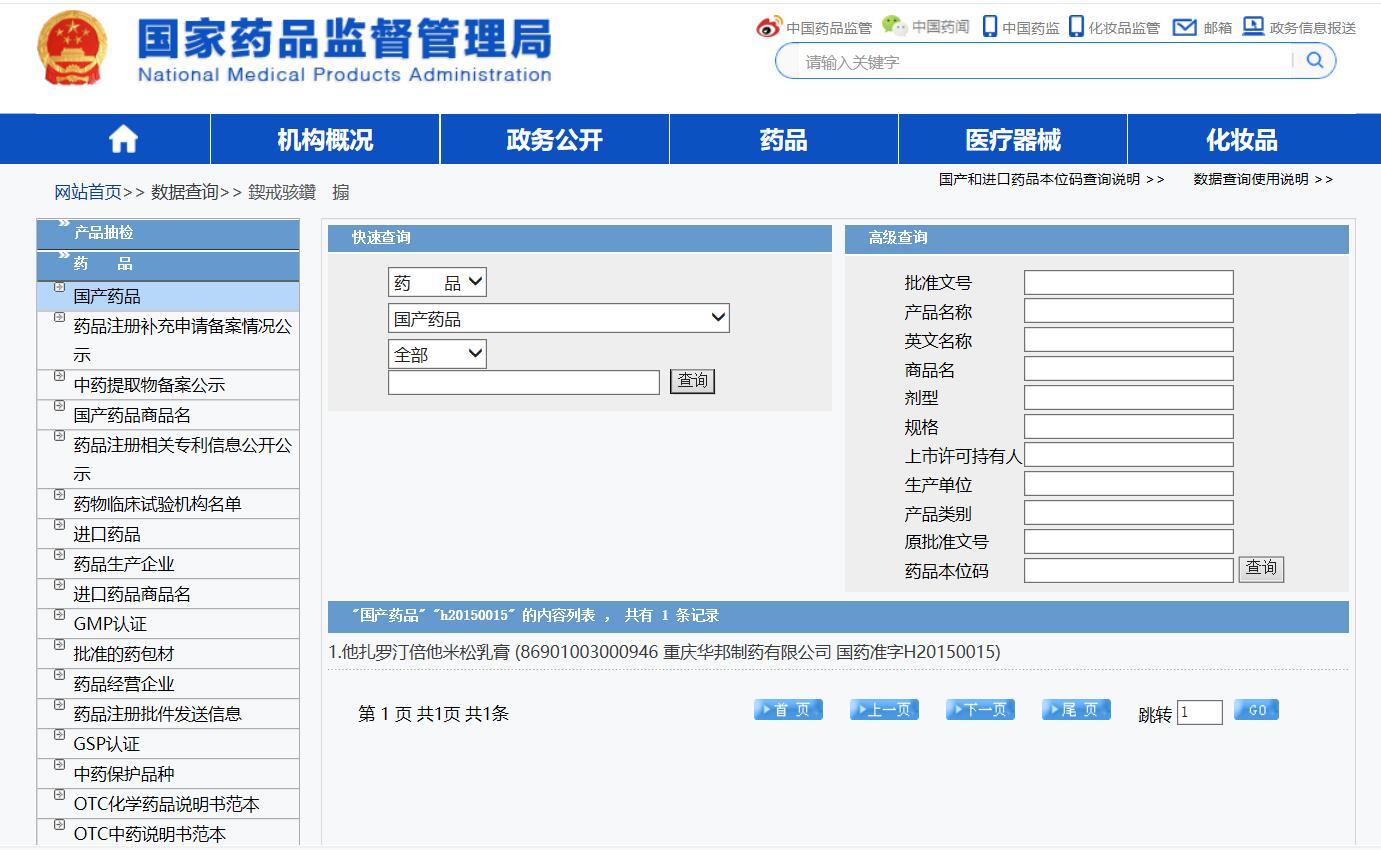This screenshot has height=850, width=1381.
Task: Open the 政务信息报送 monitor icon
Action: pyautogui.click(x=1253, y=26)
